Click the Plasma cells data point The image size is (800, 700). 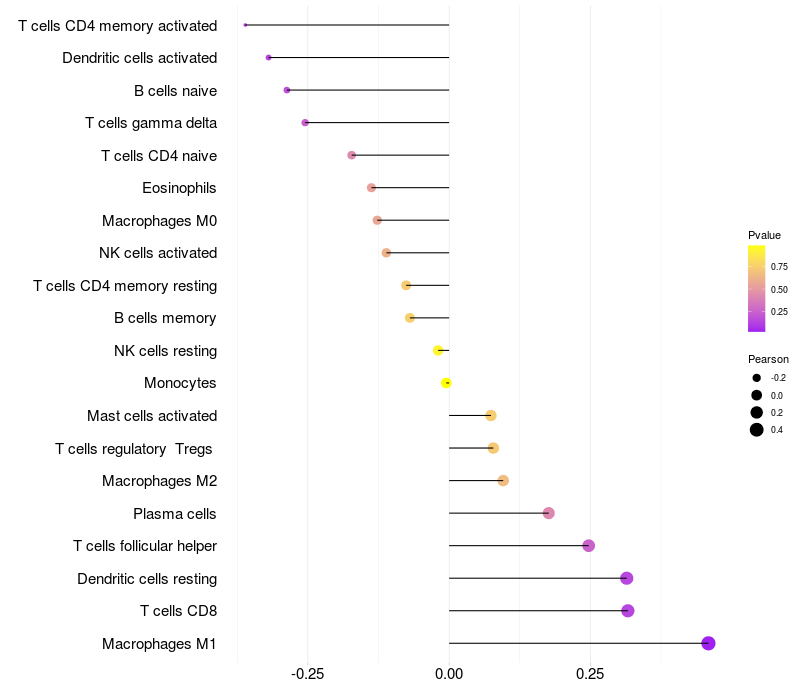point(548,513)
